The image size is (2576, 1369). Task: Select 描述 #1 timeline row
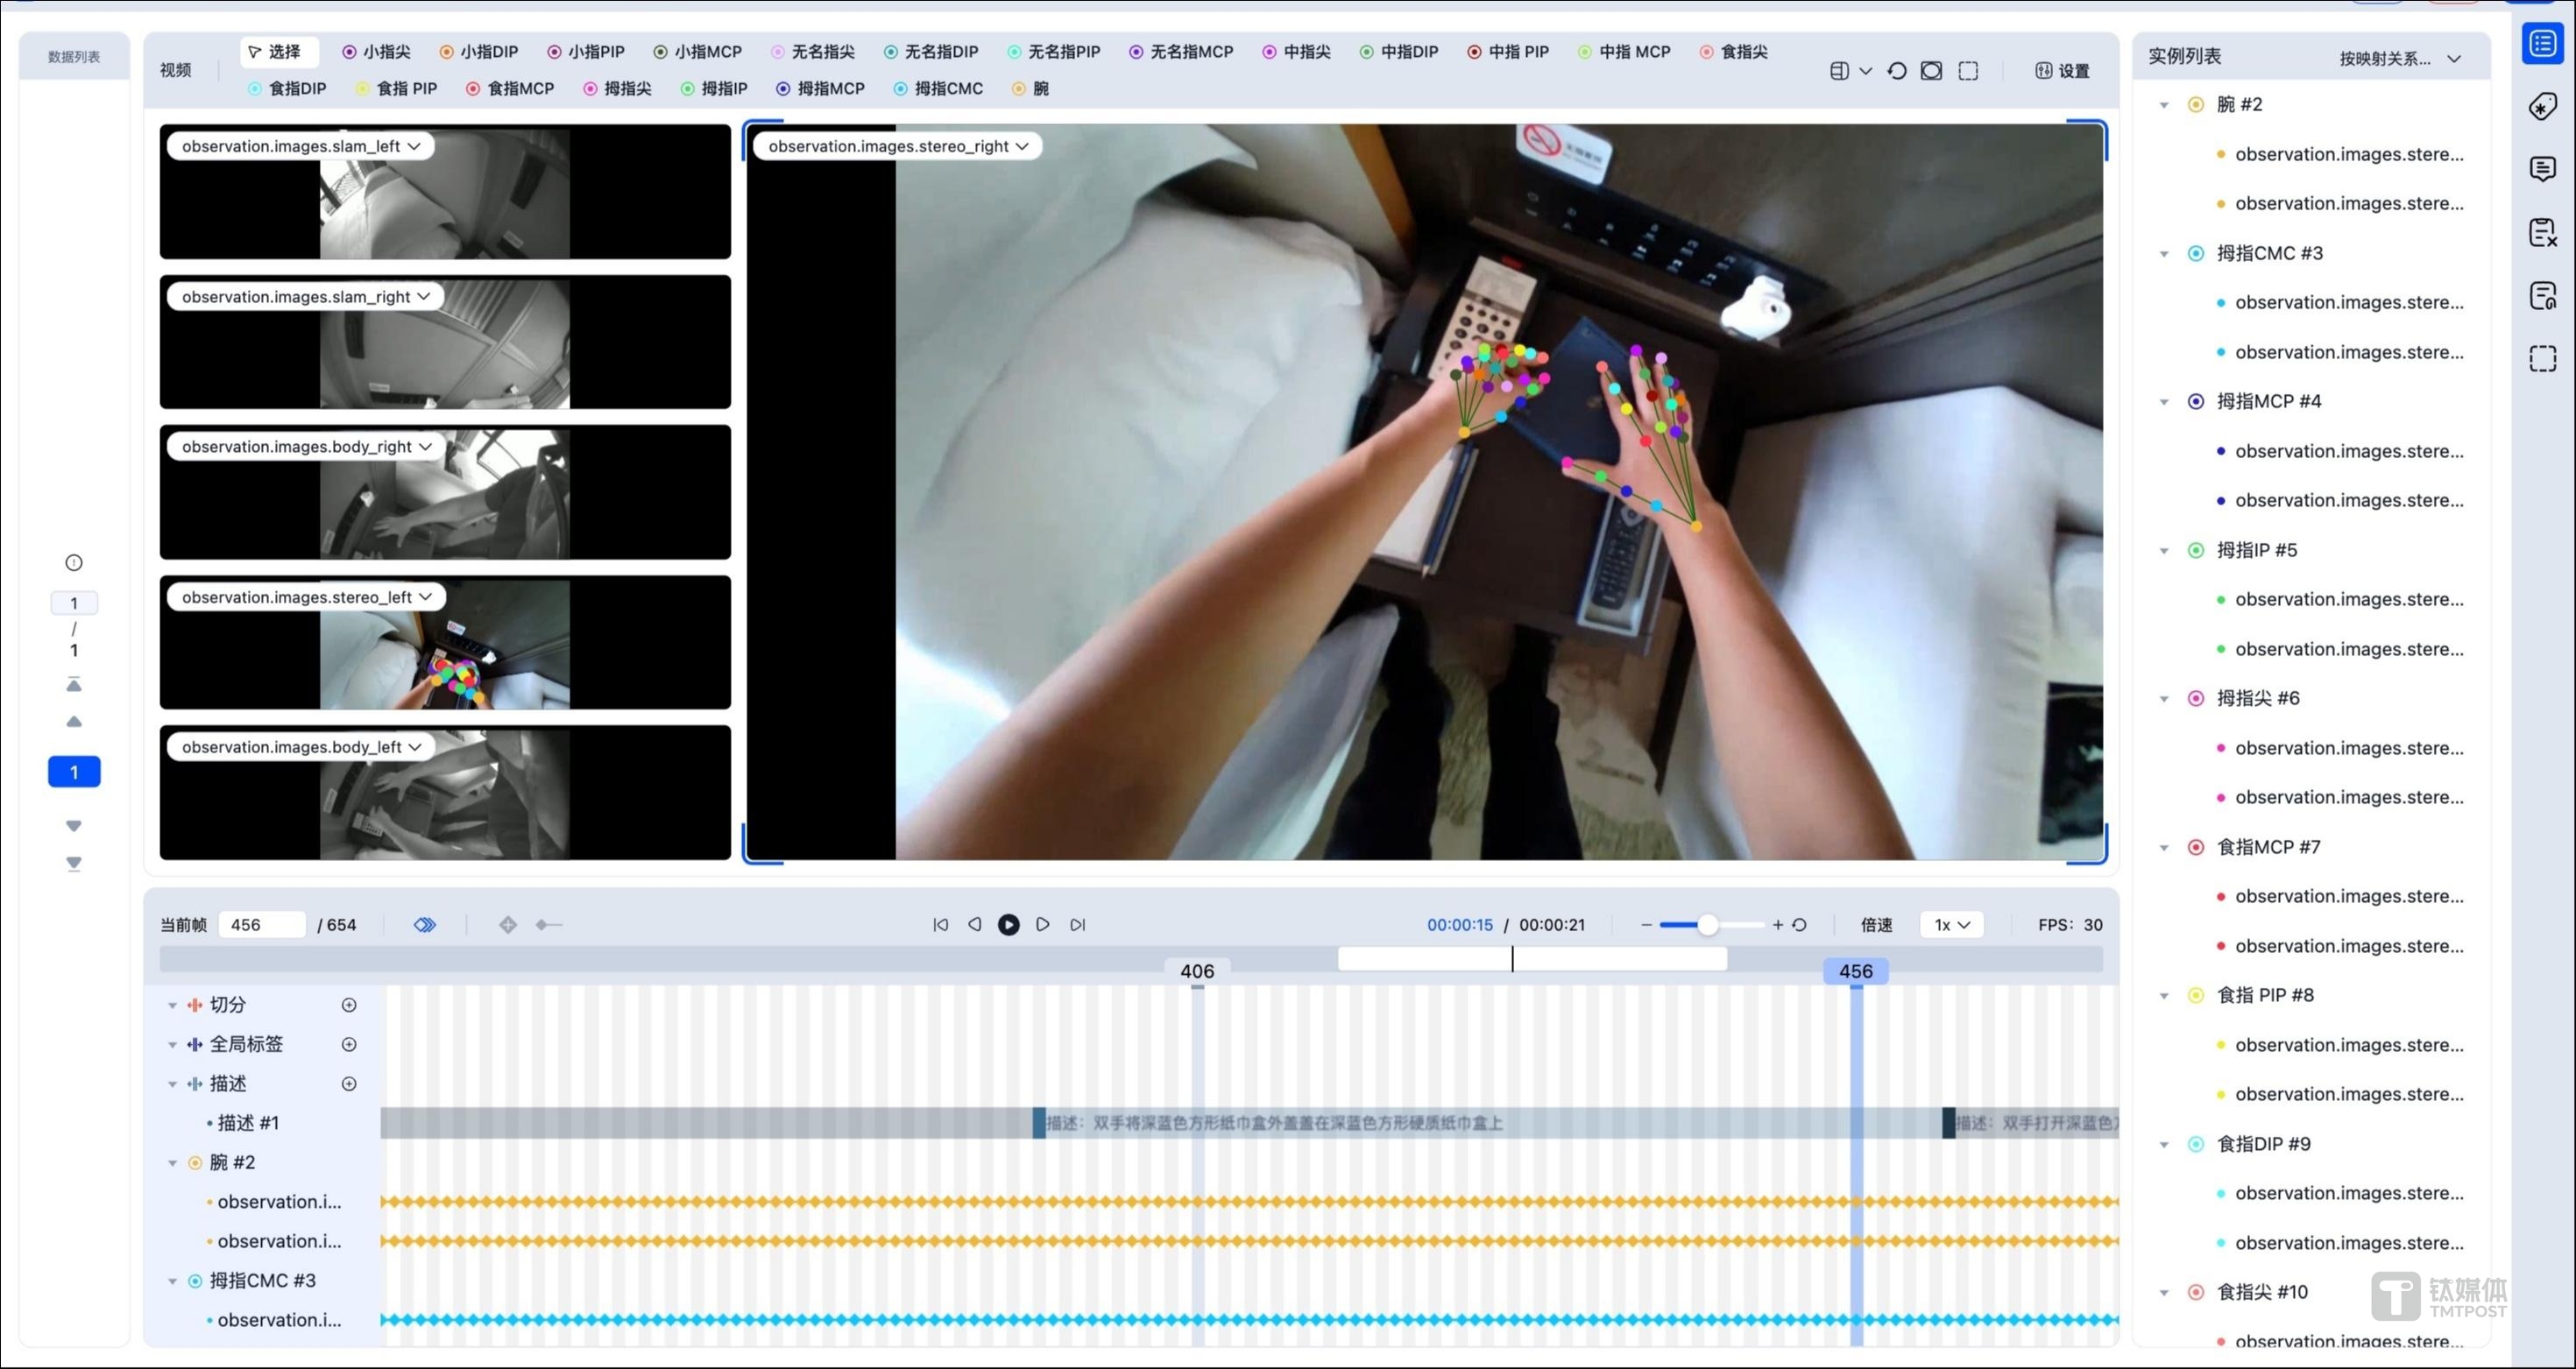[248, 1123]
